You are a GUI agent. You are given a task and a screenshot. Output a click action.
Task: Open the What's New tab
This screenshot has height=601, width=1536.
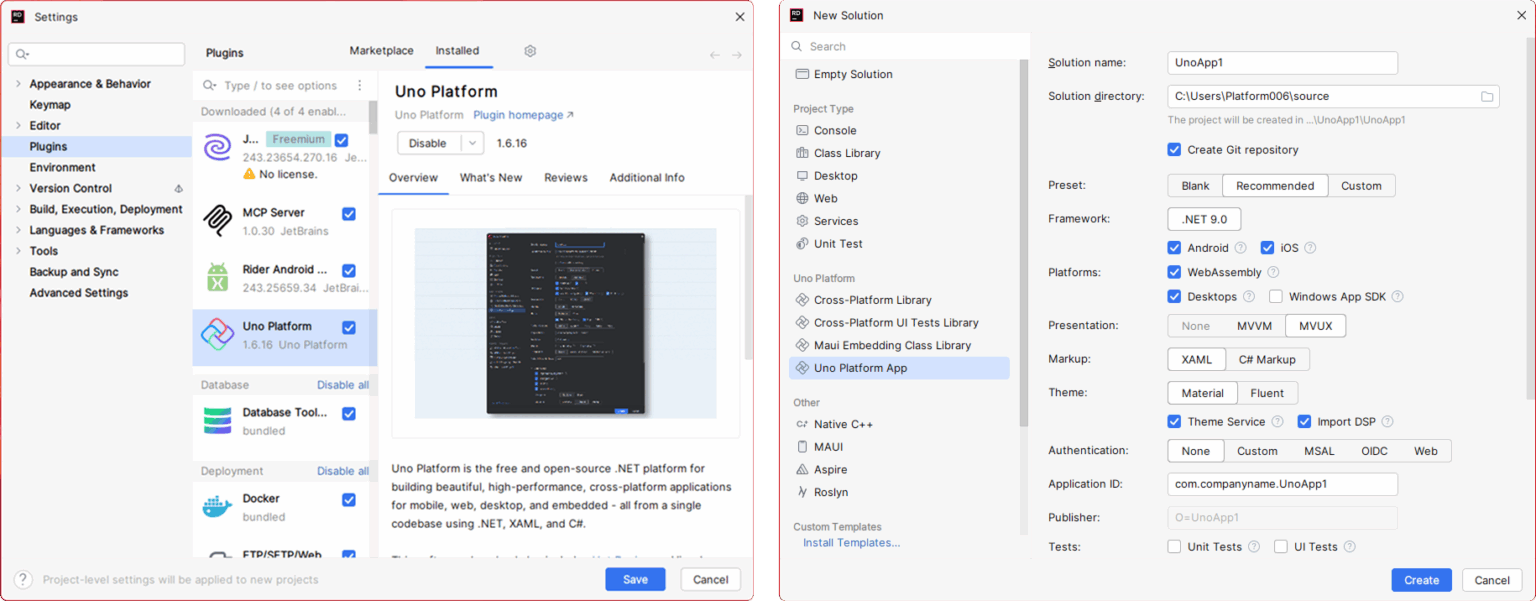(491, 178)
